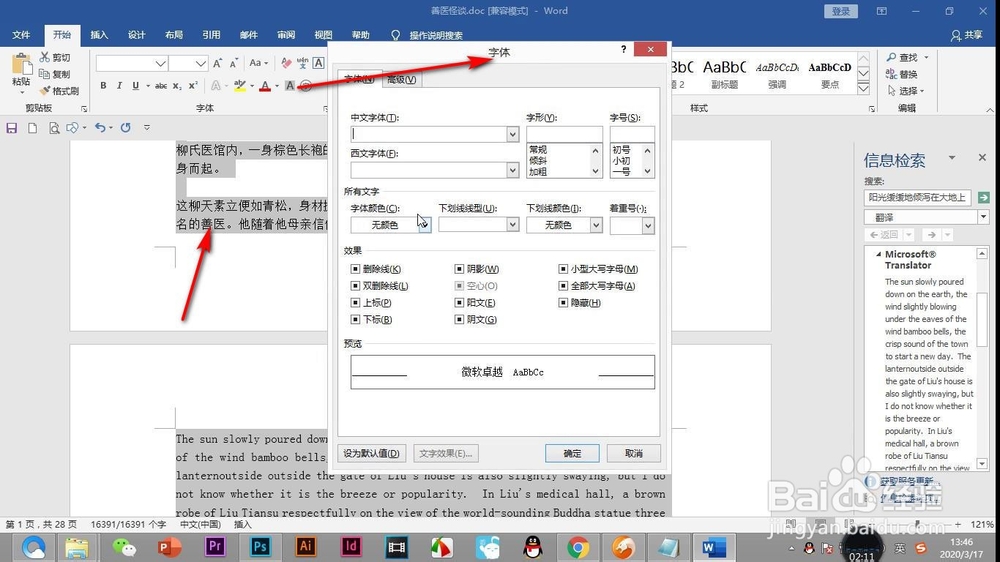Screen dimensions: 1000x562
Task: Toggle the 隐藏 hidden checkbox
Action: point(563,302)
